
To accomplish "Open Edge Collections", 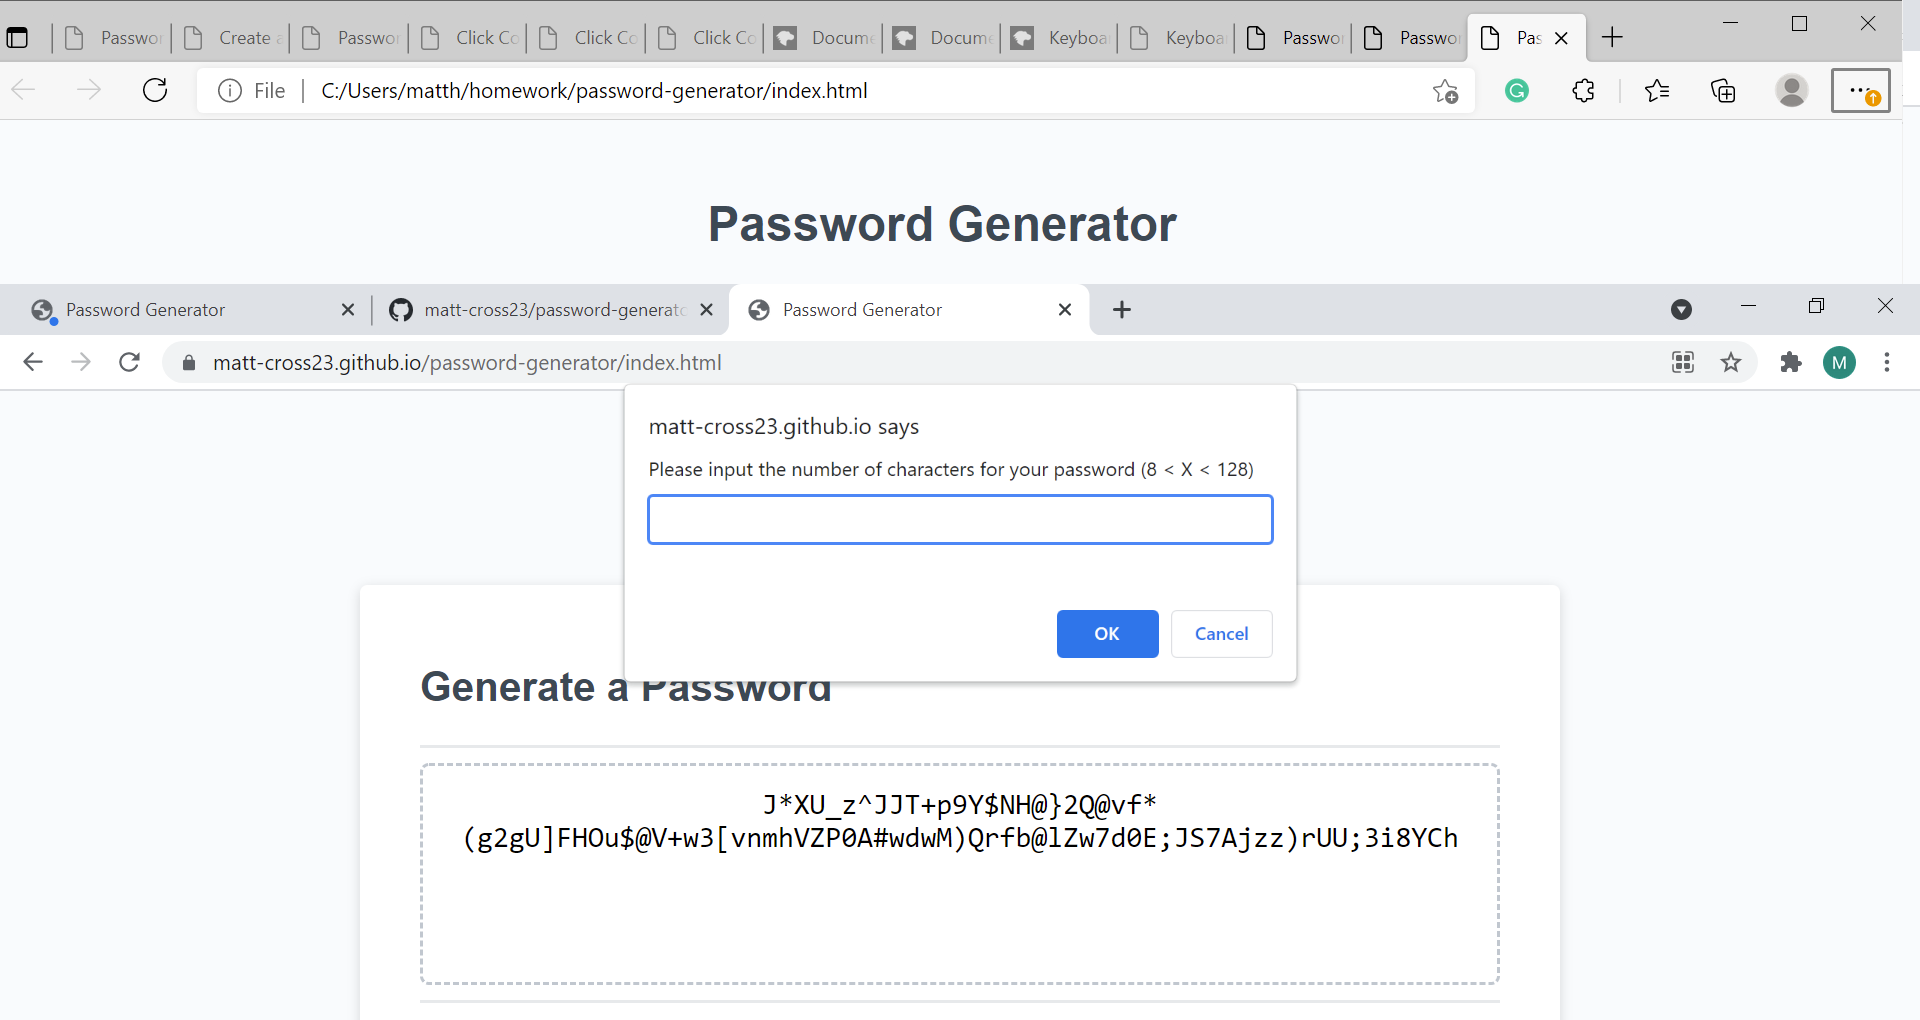I will point(1724,90).
